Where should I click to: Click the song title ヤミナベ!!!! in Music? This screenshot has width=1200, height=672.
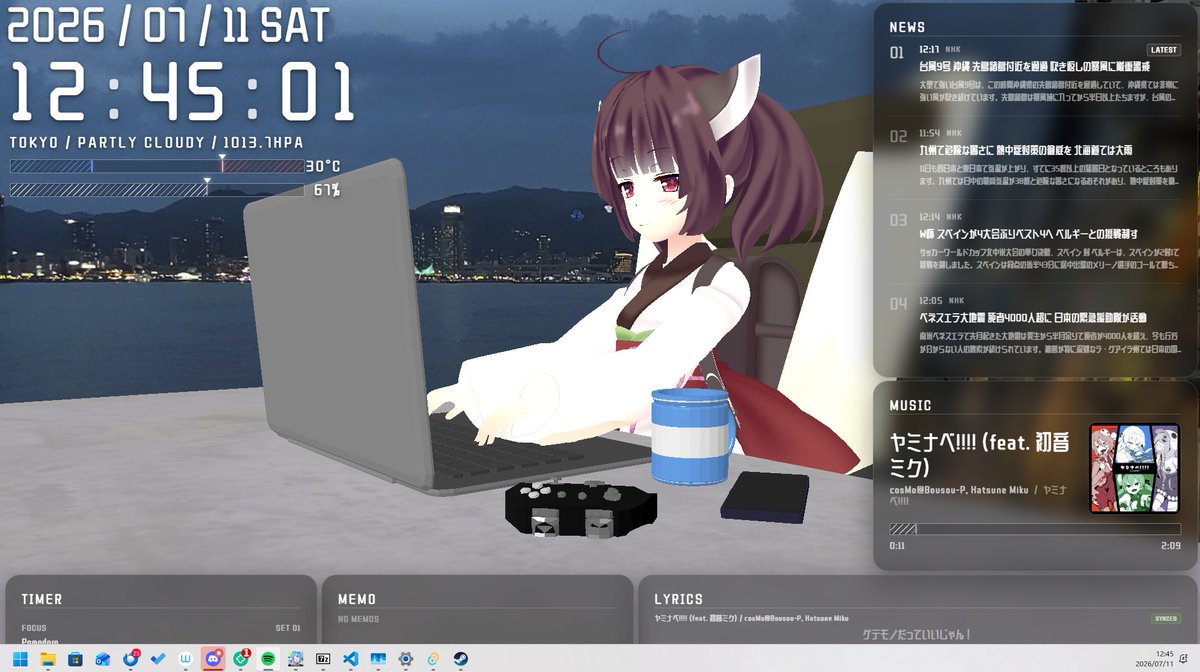981,454
